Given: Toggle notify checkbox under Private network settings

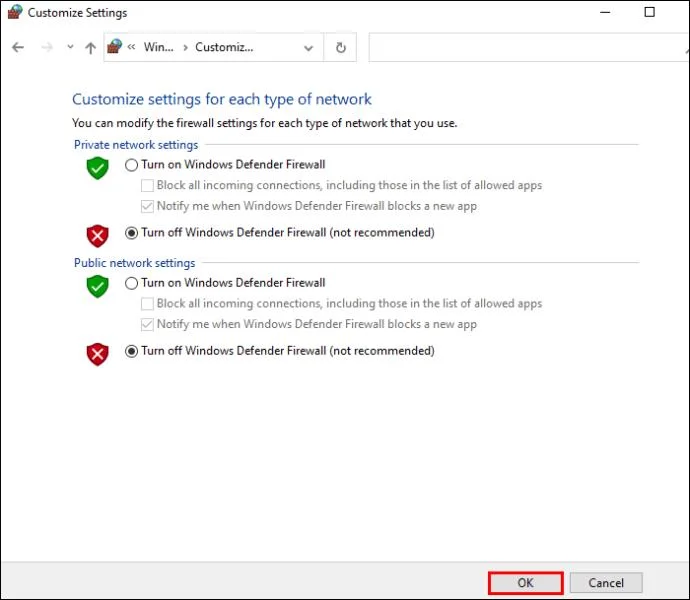Looking at the screenshot, I should [147, 206].
